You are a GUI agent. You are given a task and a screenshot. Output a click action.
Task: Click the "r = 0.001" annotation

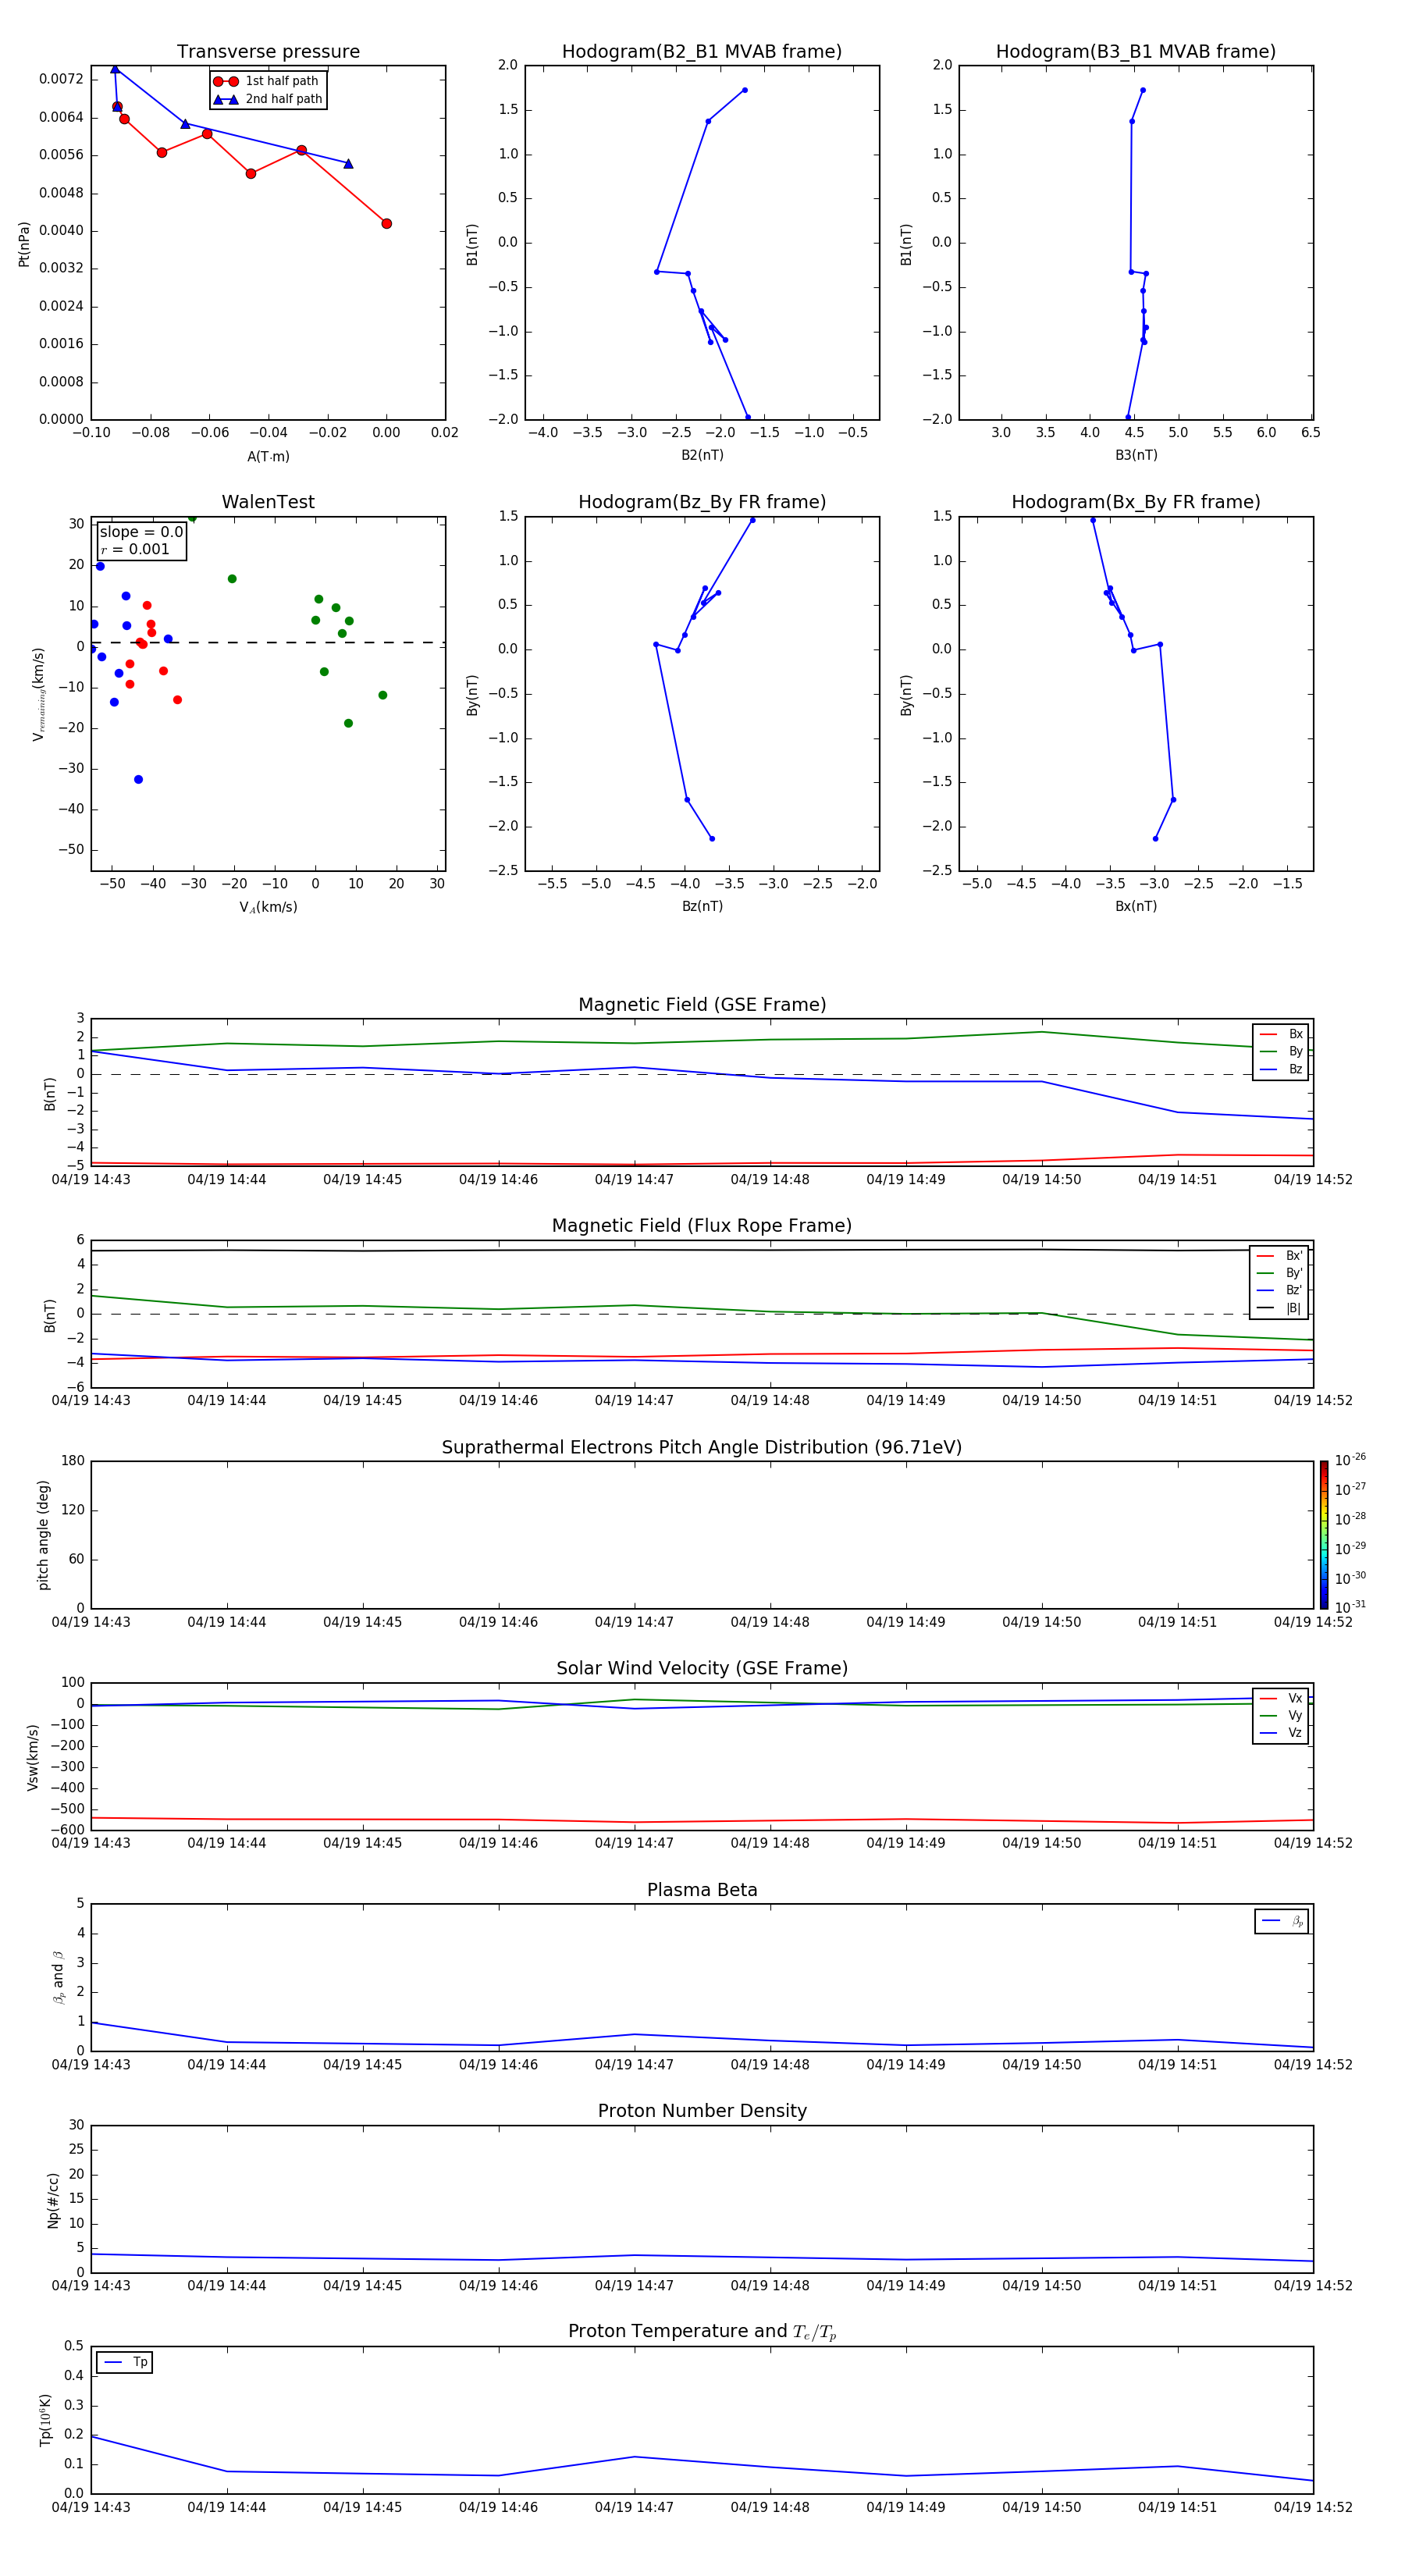tap(135, 549)
